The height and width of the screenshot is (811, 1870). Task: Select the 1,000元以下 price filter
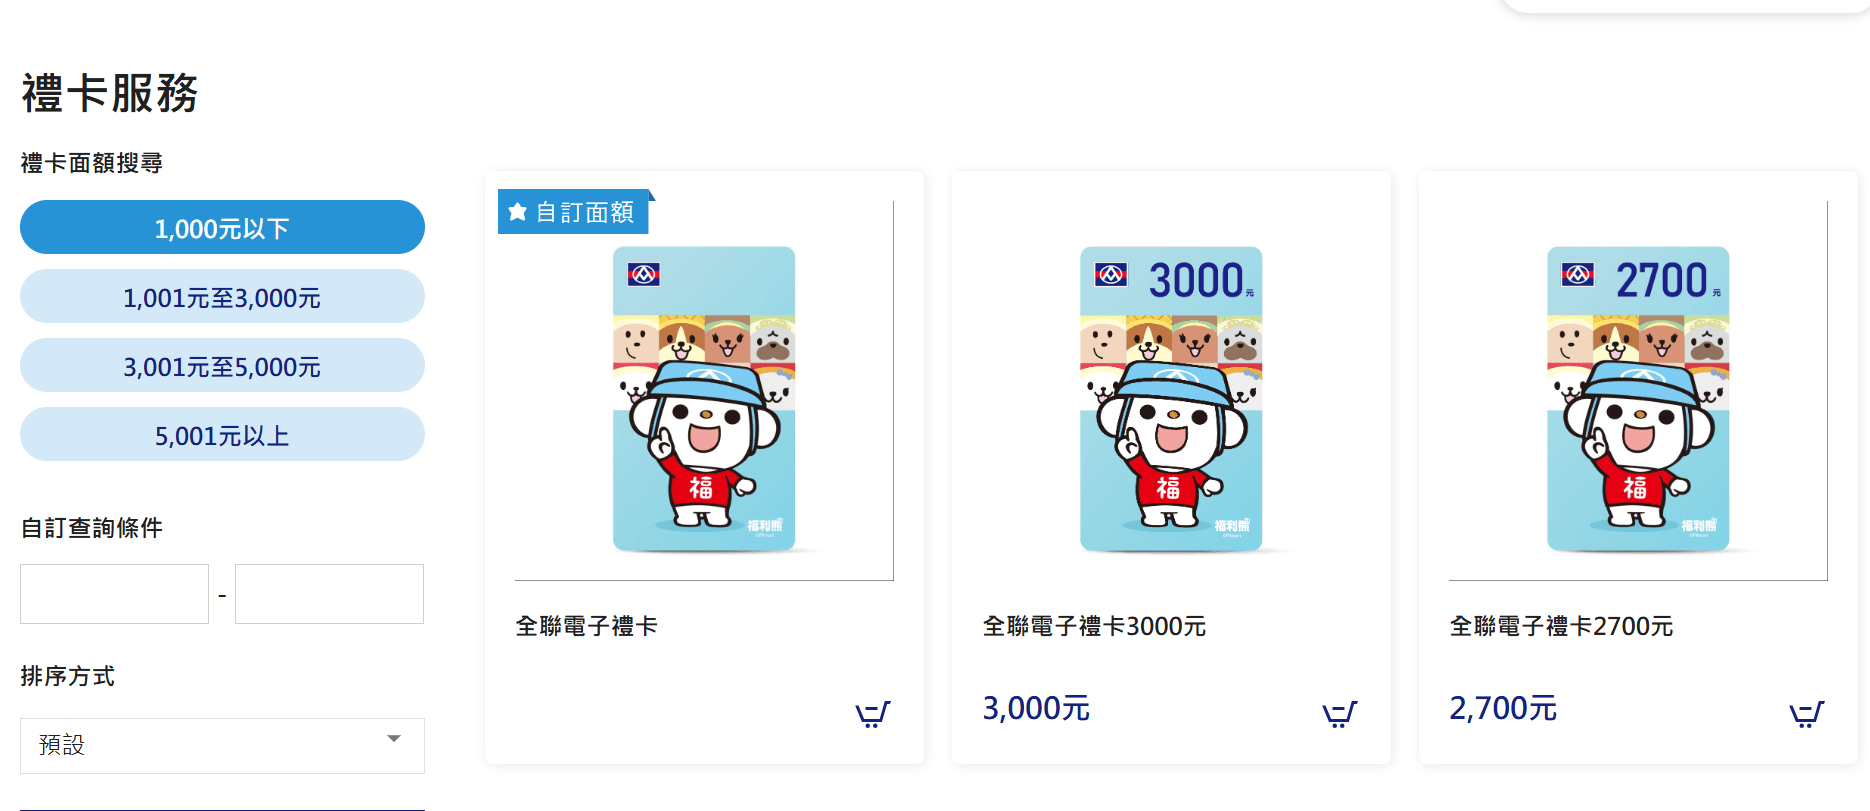222,227
